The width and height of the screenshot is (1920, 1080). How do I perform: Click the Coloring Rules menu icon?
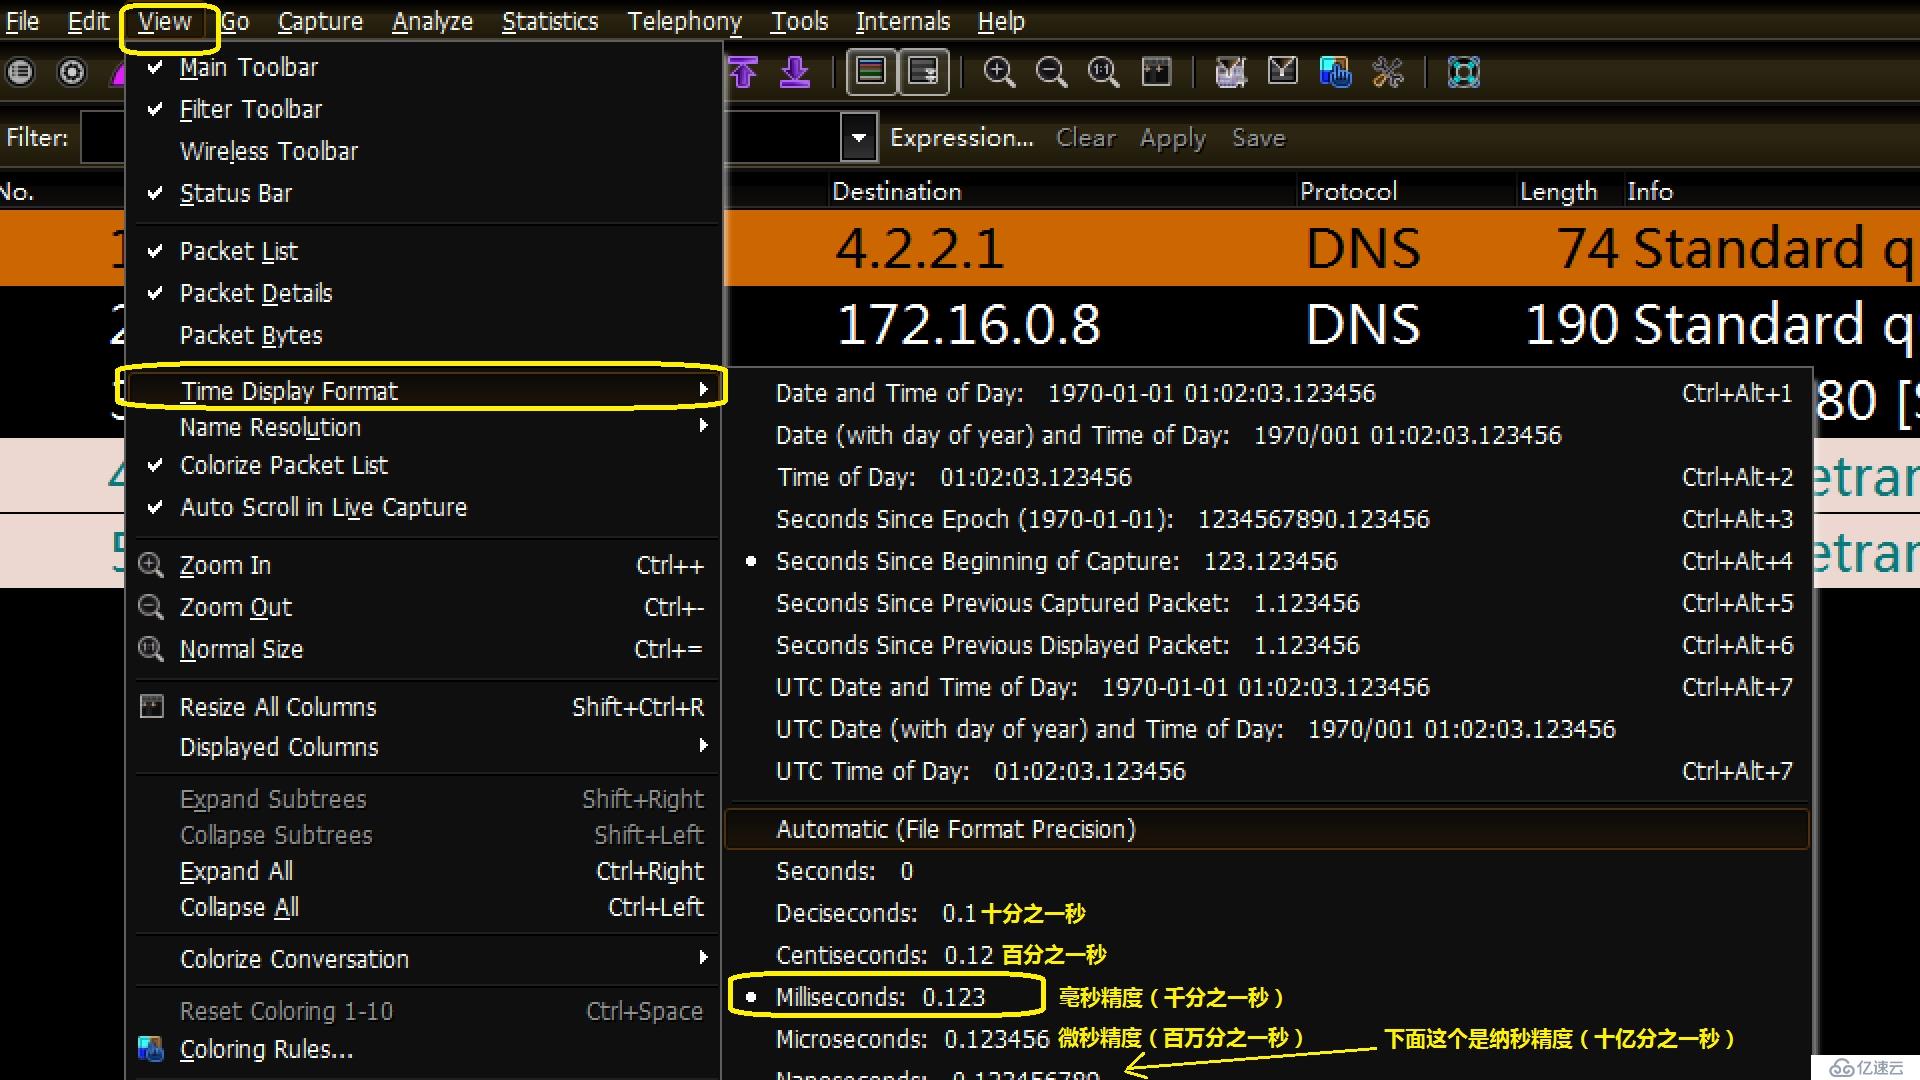151,1049
